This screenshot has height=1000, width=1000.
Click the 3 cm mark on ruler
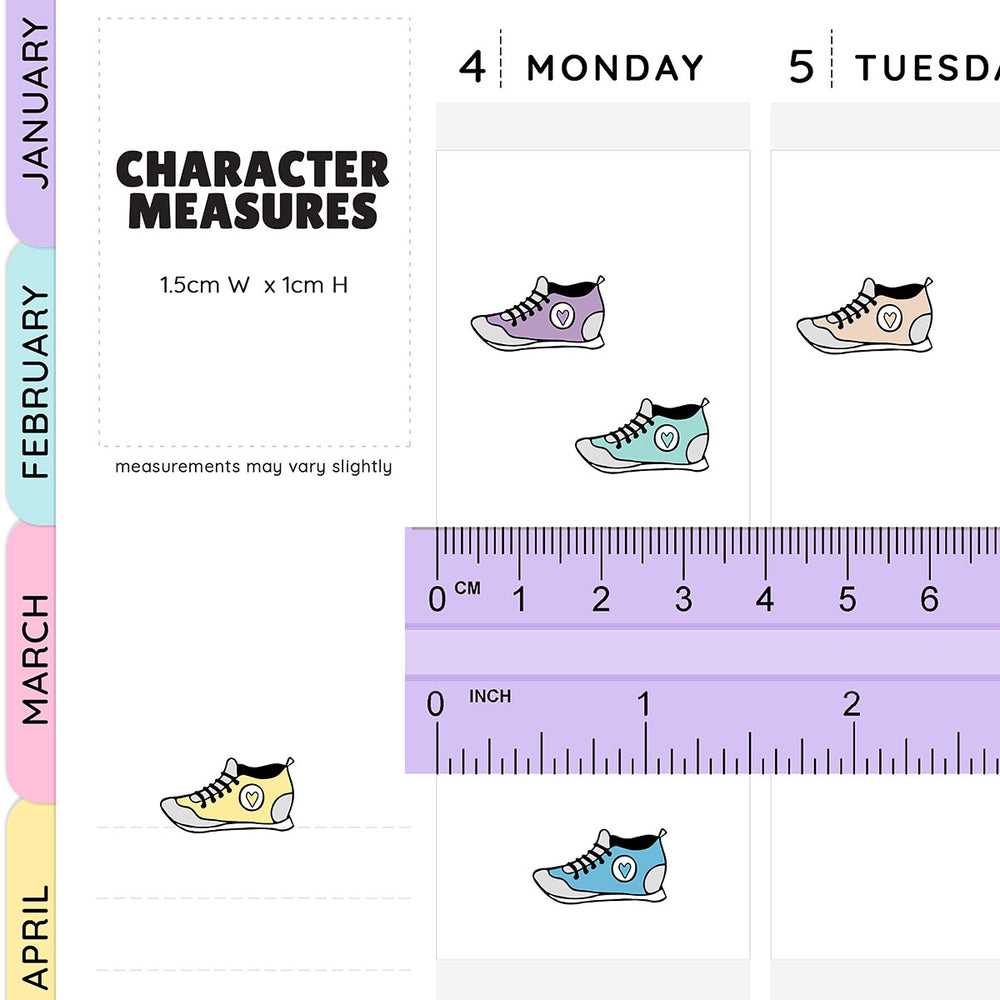click(x=683, y=600)
